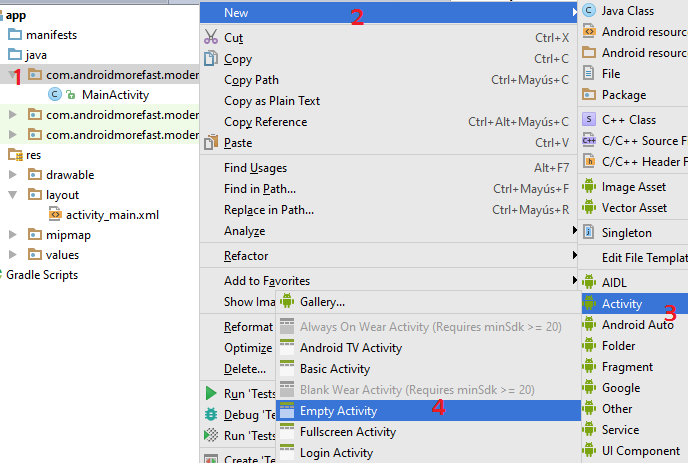
Task: Open the Refactor submenu arrow
Action: pos(574,255)
